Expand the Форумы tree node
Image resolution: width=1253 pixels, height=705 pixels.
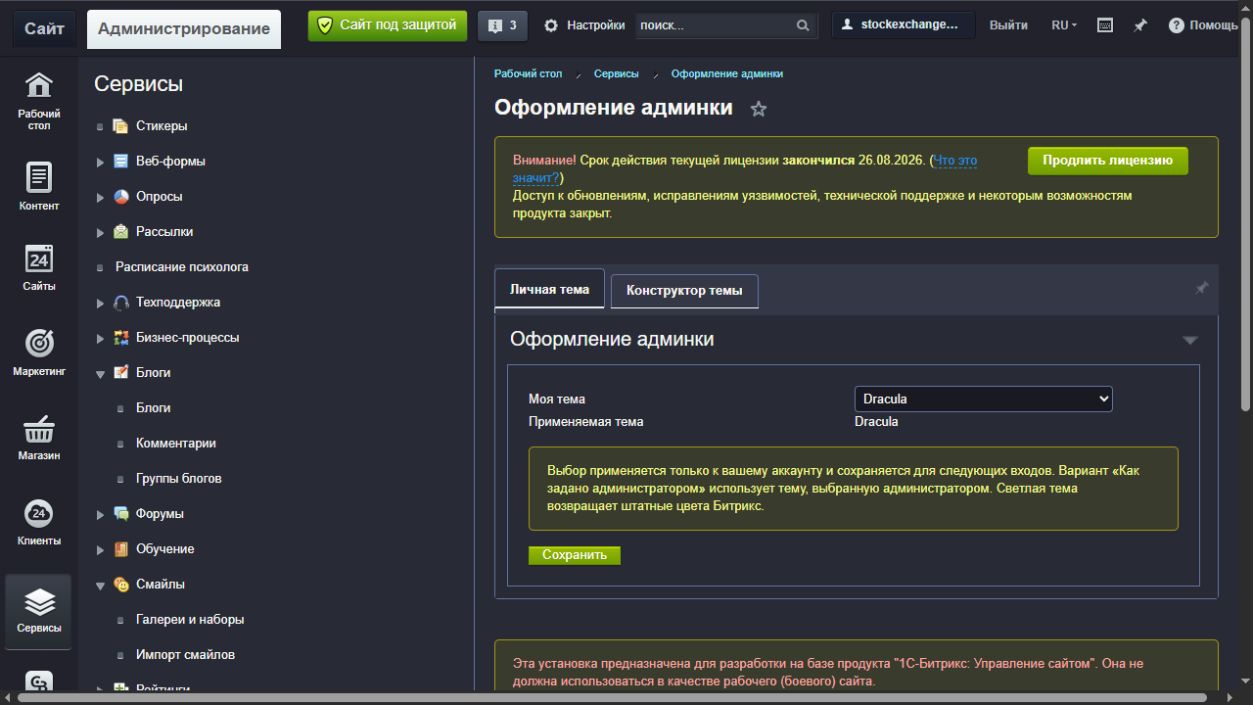point(100,514)
